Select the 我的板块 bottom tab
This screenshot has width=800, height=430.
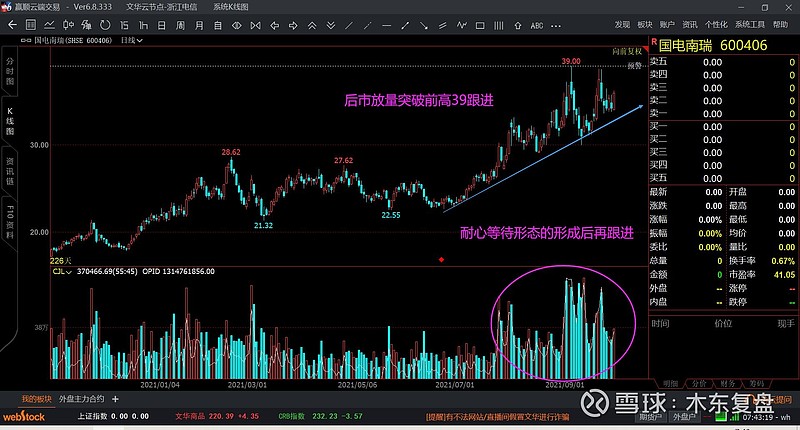(37, 399)
